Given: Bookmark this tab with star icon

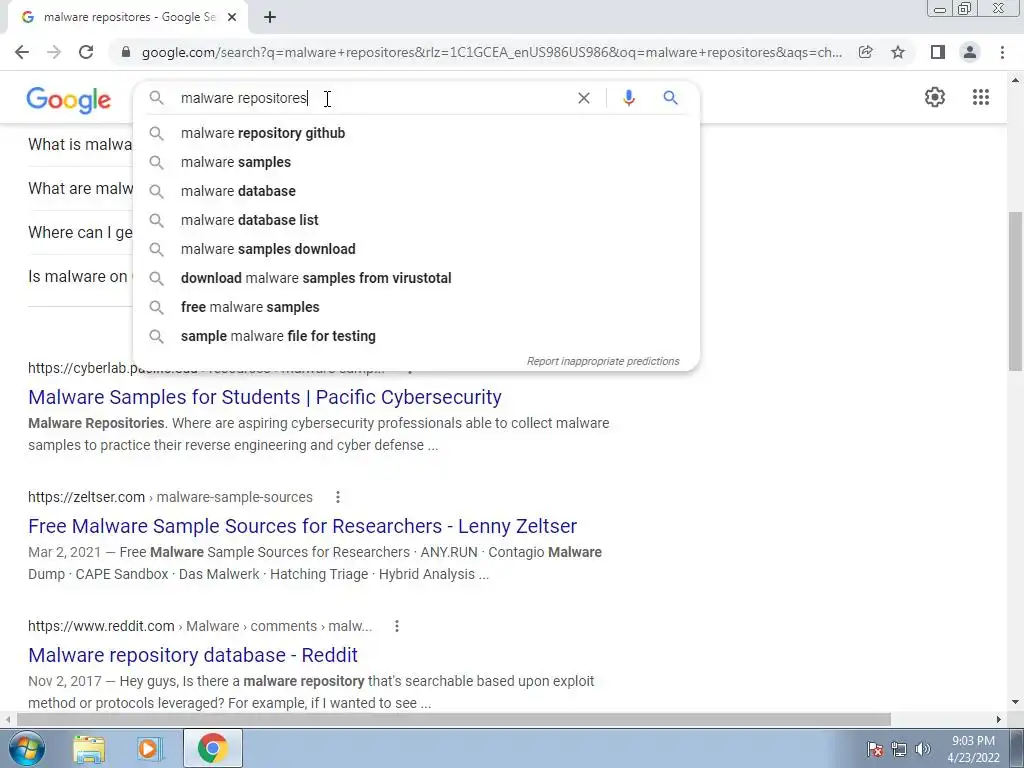Looking at the screenshot, I should [x=898, y=52].
